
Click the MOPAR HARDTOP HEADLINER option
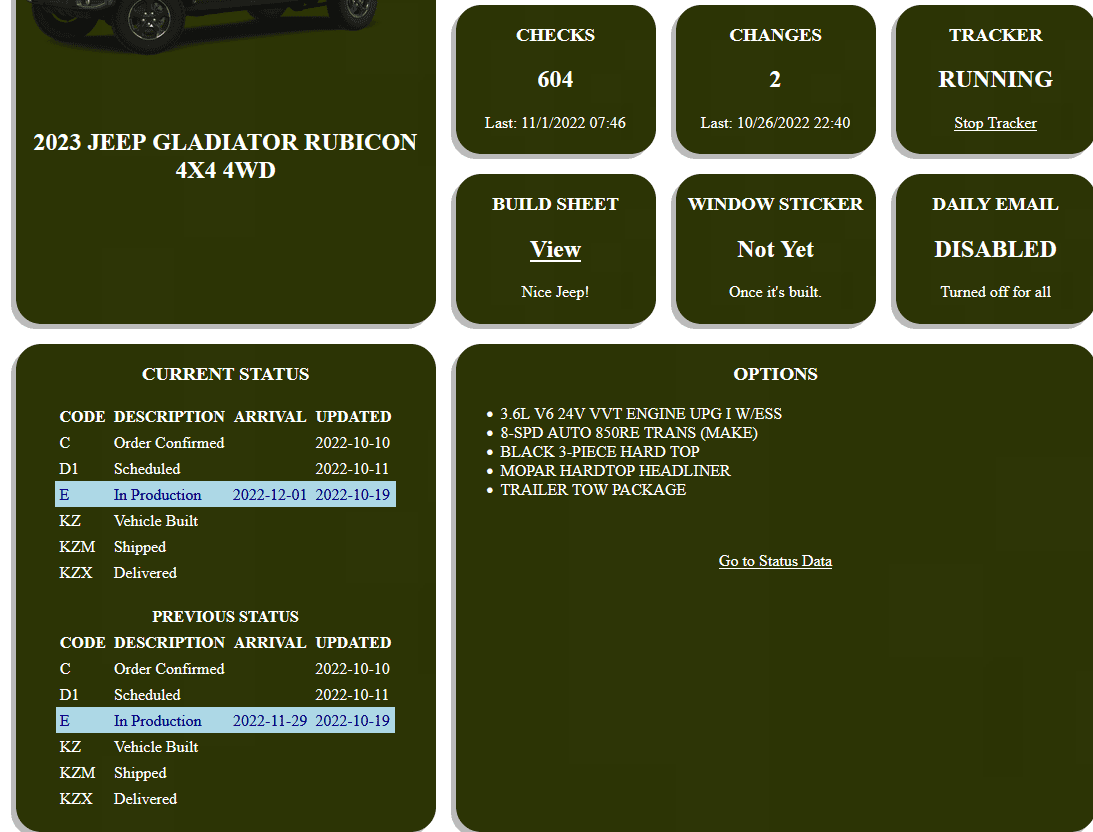coord(615,471)
